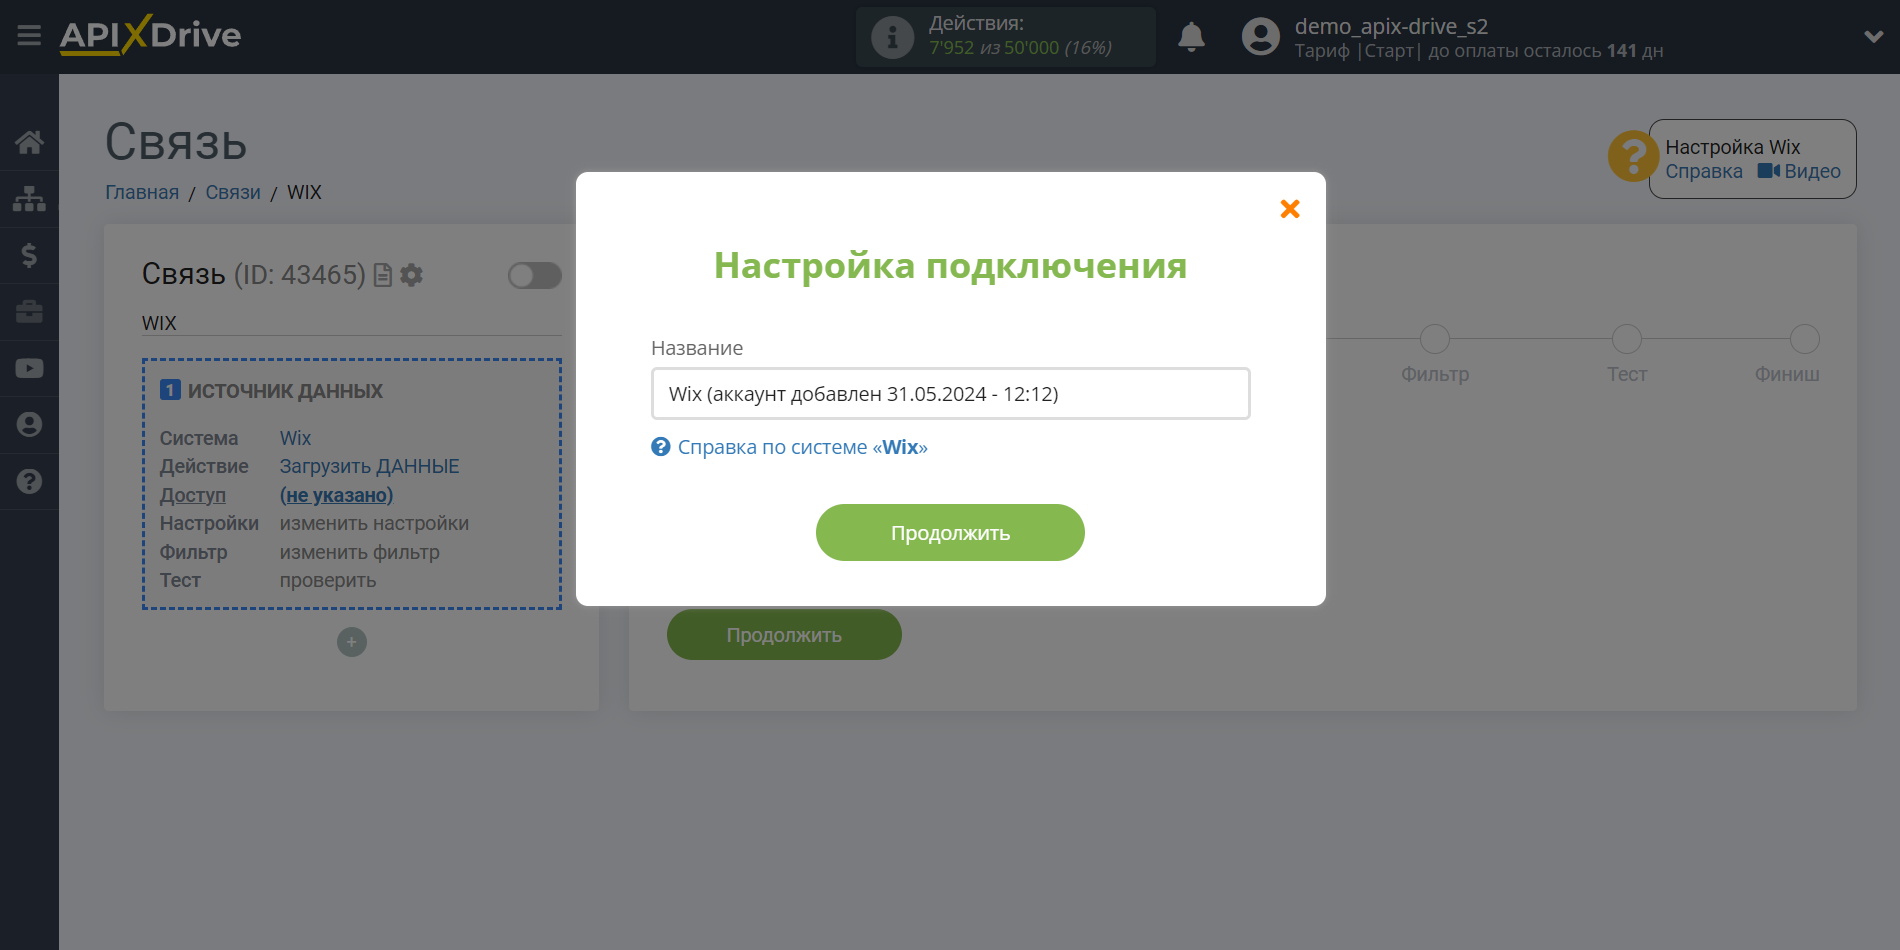Click проверить test text

(x=328, y=580)
